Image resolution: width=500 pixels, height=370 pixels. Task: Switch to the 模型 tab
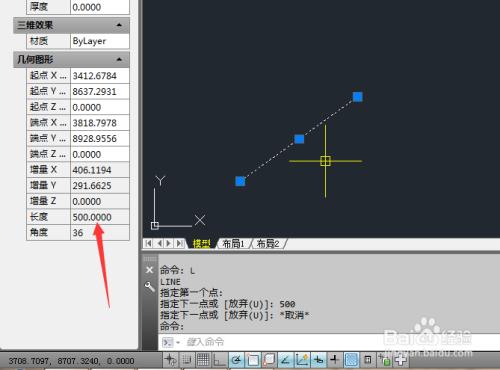coord(202,244)
